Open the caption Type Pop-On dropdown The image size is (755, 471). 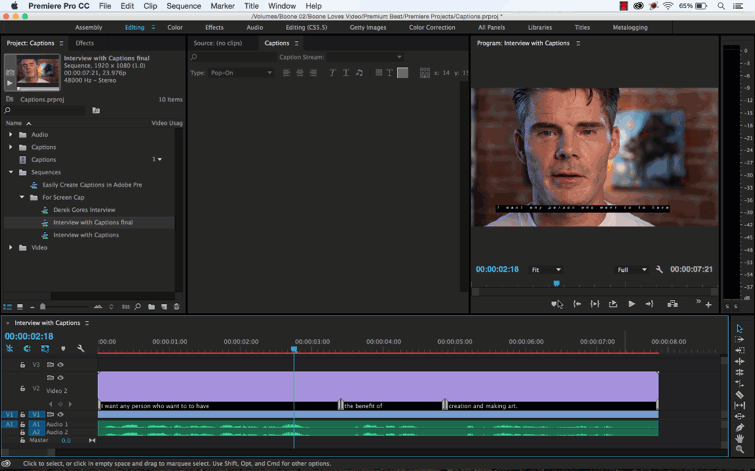[241, 73]
